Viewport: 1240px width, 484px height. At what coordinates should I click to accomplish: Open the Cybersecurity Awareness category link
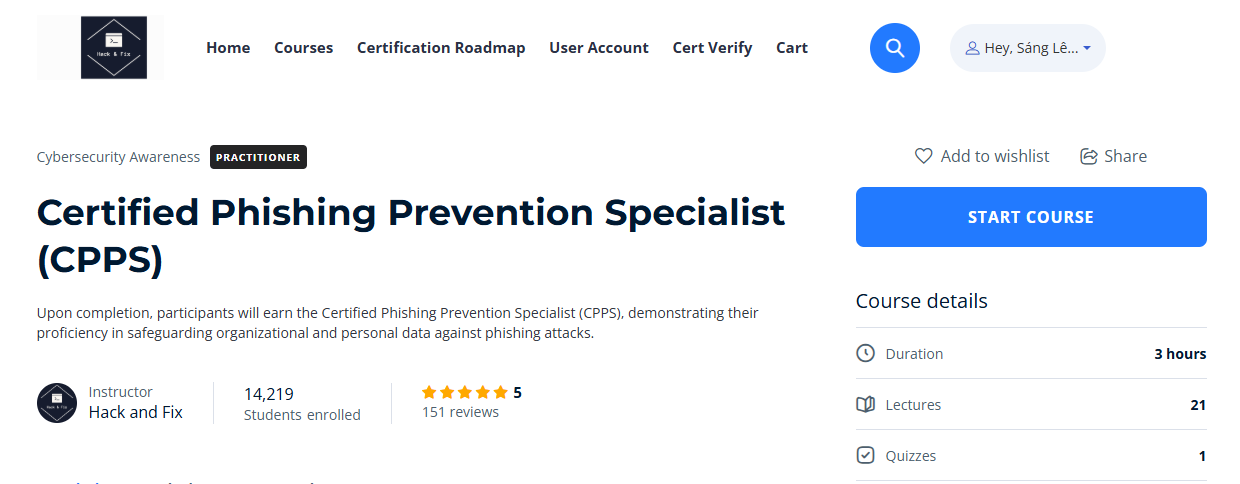click(118, 157)
